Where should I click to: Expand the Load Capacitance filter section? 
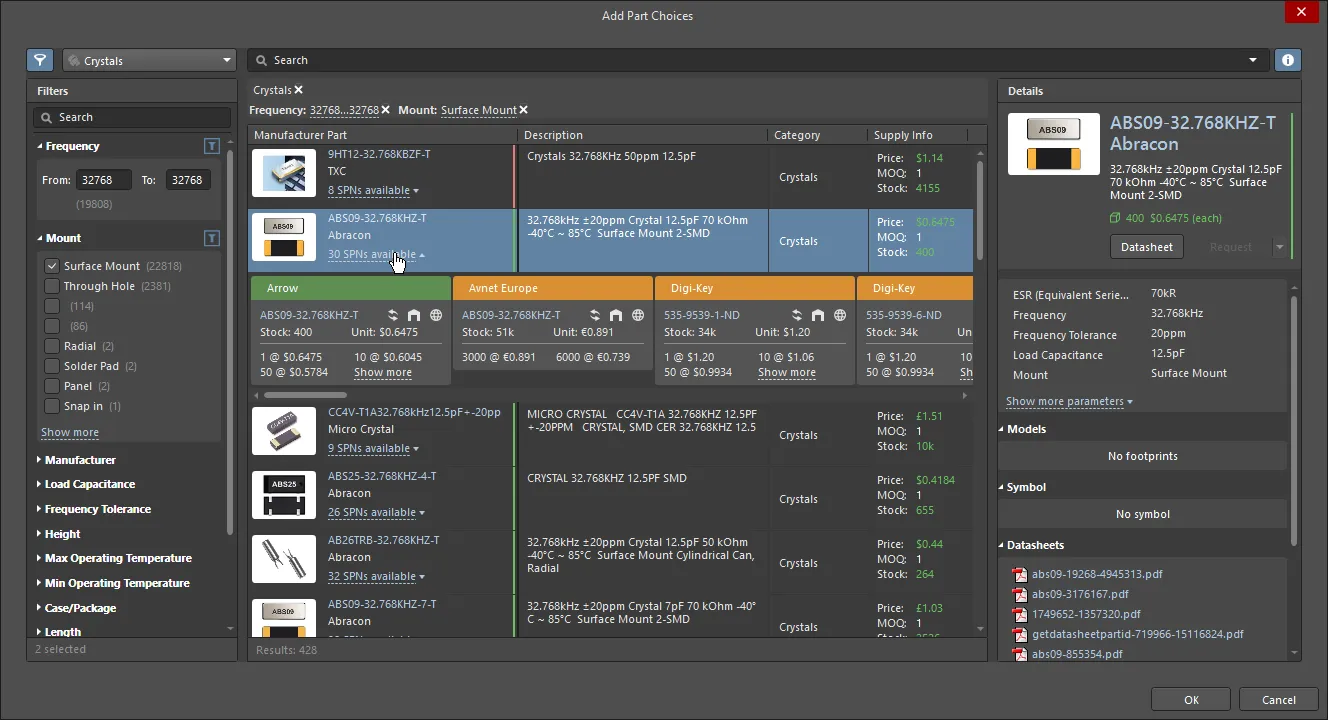(x=40, y=484)
